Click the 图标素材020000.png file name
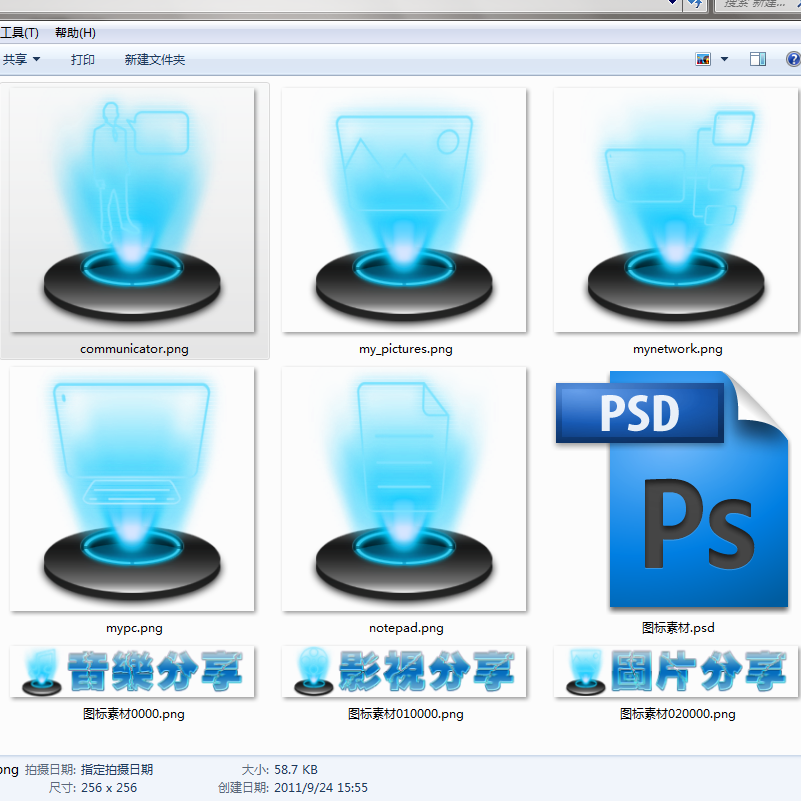This screenshot has width=801, height=801. tap(678, 714)
